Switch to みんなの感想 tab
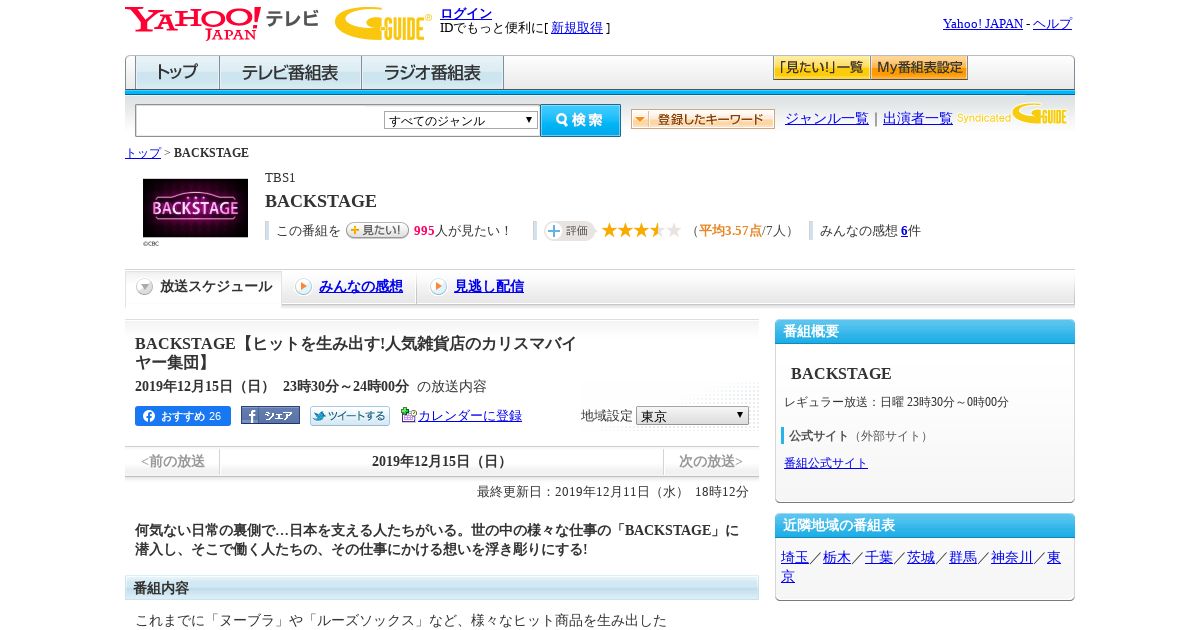Image resolution: width=1200 pixels, height=630 pixels. coord(360,286)
